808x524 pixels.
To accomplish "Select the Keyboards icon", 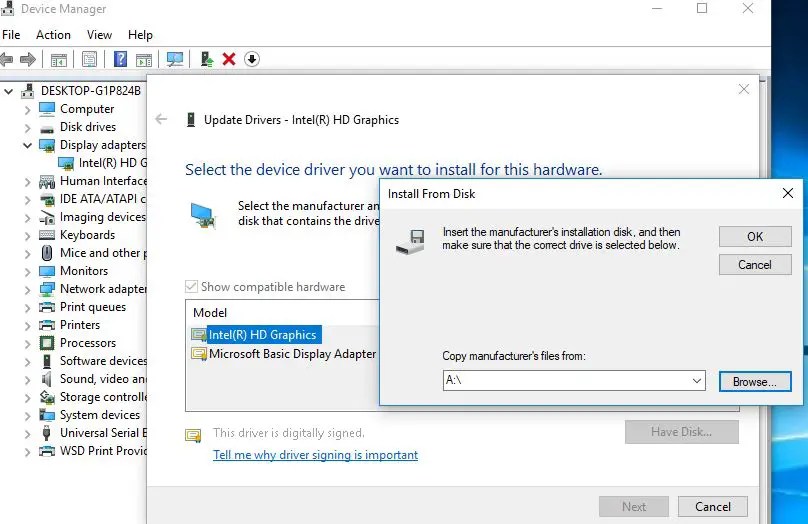I will (x=47, y=235).
